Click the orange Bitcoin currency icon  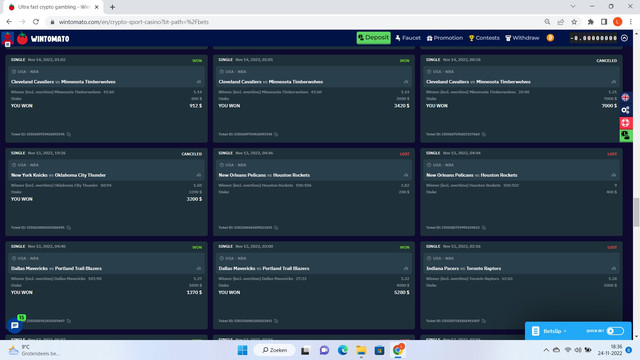pyautogui.click(x=550, y=38)
